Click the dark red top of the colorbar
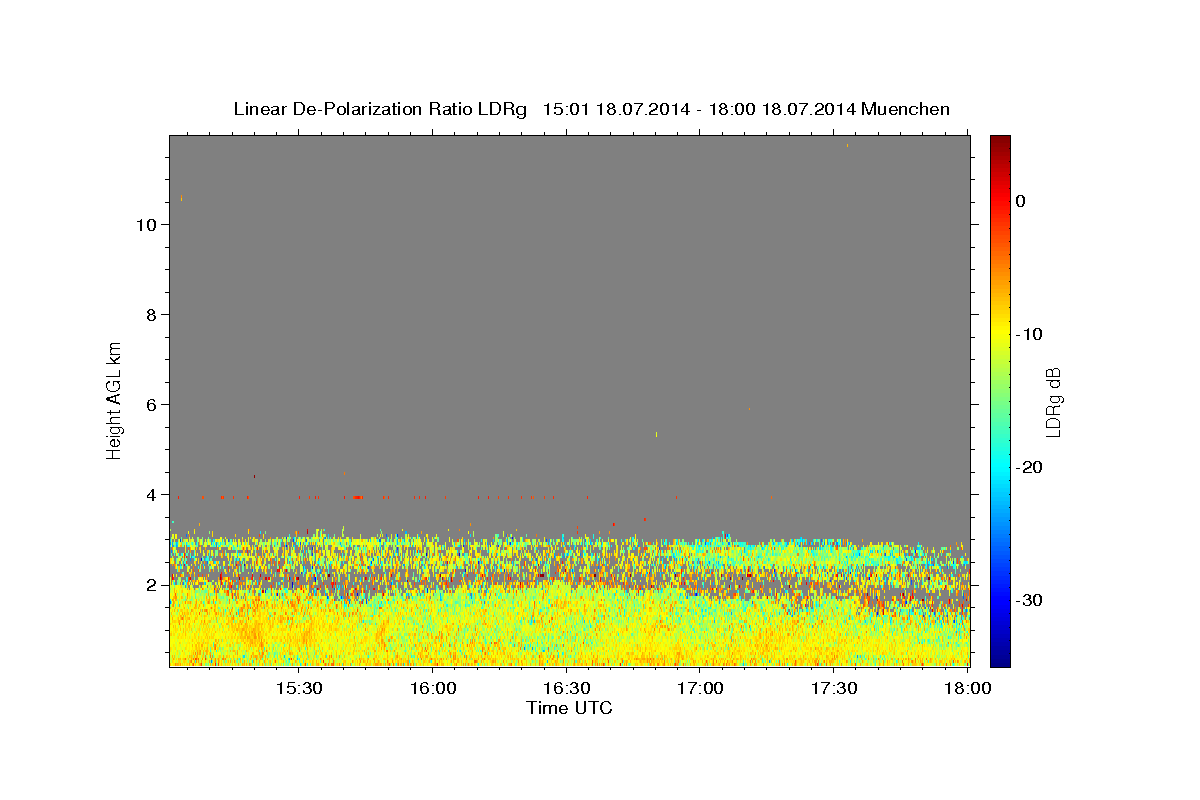Viewport: 1200px width, 800px height. [x=1000, y=142]
